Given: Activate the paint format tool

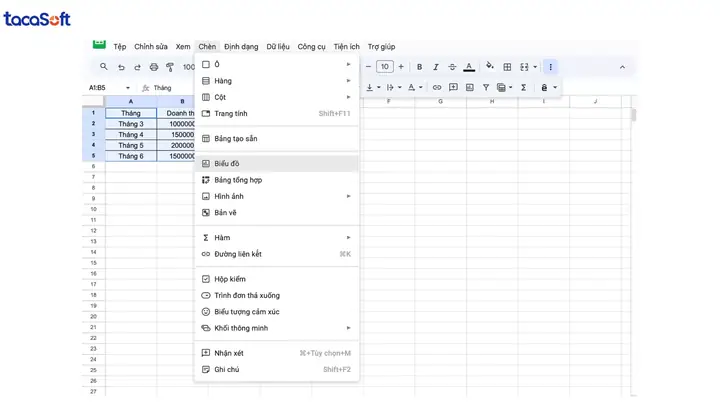Looking at the screenshot, I should (x=170, y=67).
